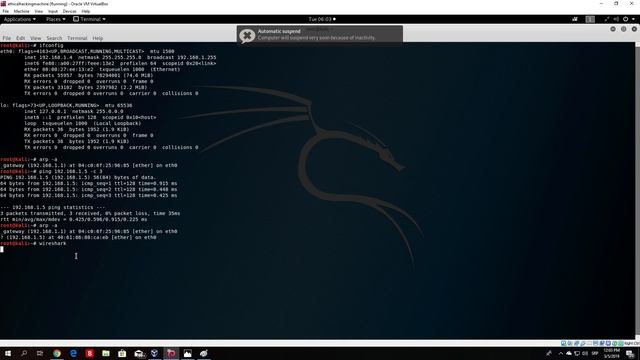This screenshot has width=640, height=360.
Task: Open Windows People tray icon
Action: pos(549,353)
